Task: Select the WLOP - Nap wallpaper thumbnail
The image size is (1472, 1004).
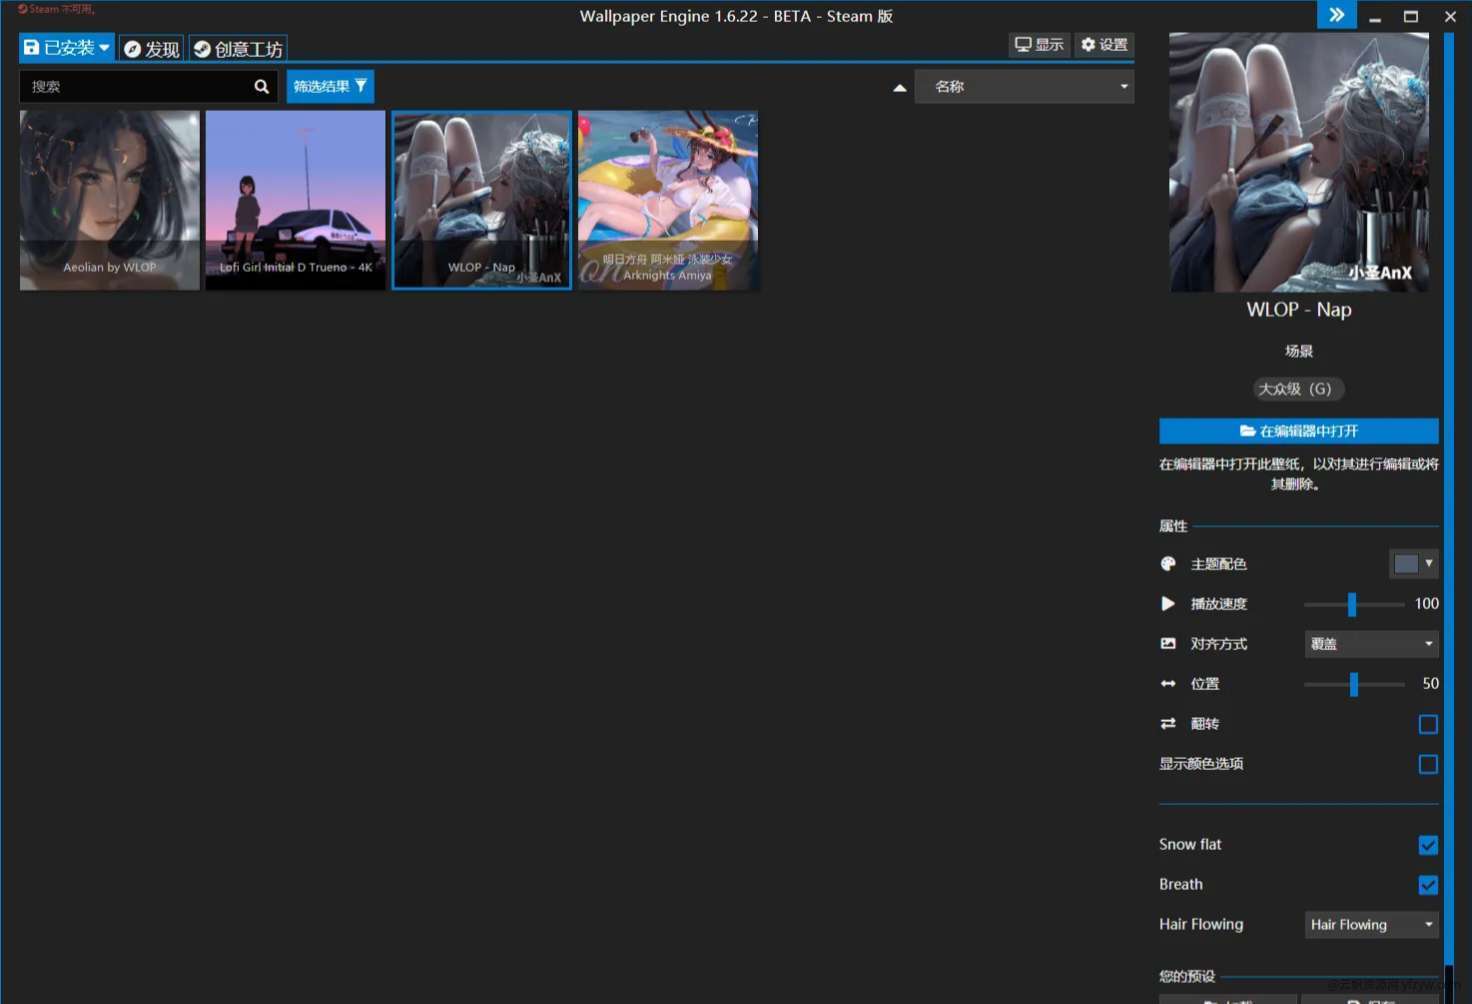Action: (482, 200)
